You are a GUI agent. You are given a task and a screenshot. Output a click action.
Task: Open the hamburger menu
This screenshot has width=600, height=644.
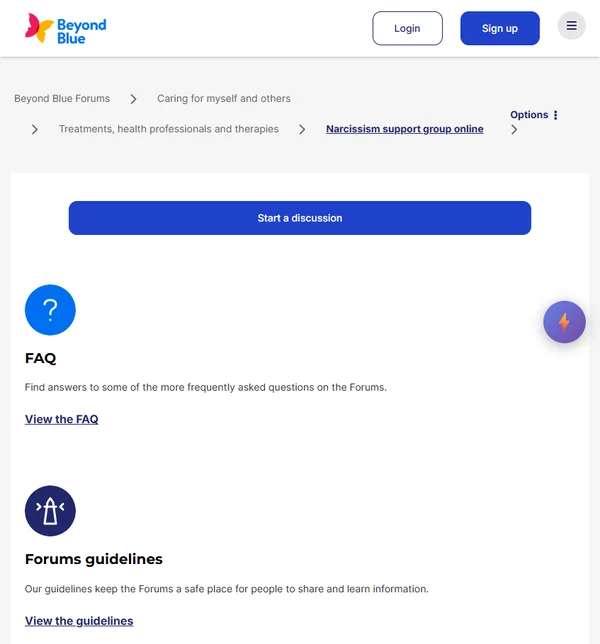[571, 27]
